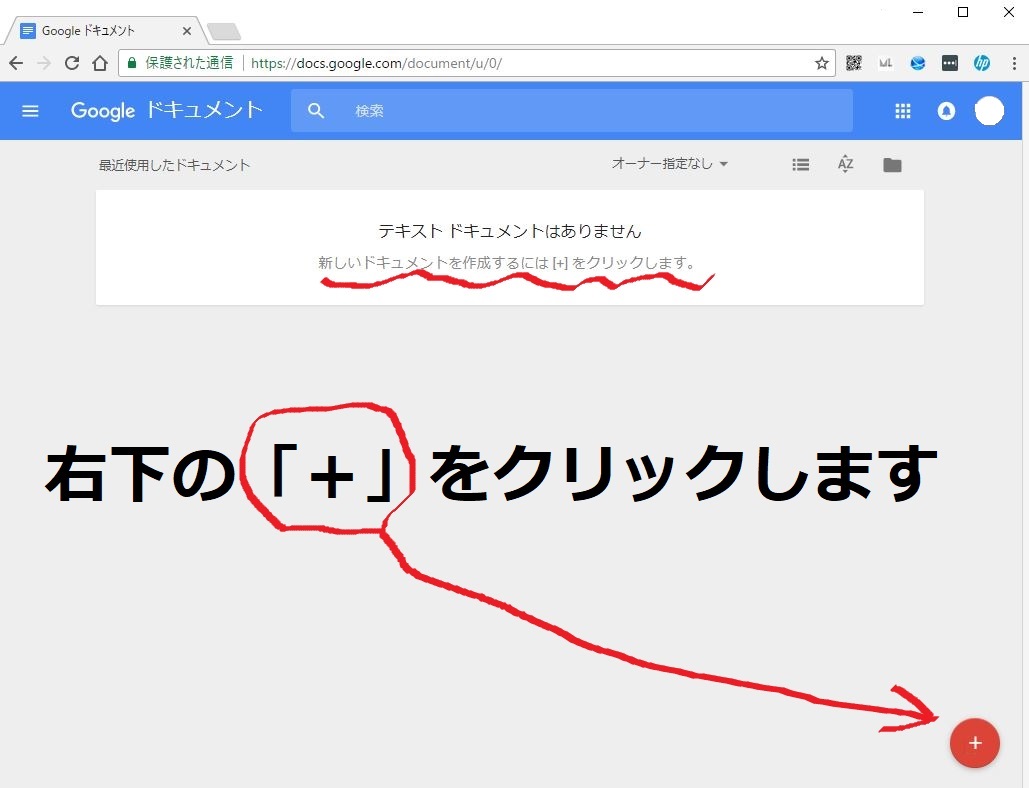Open a new browser tab

coord(224,31)
